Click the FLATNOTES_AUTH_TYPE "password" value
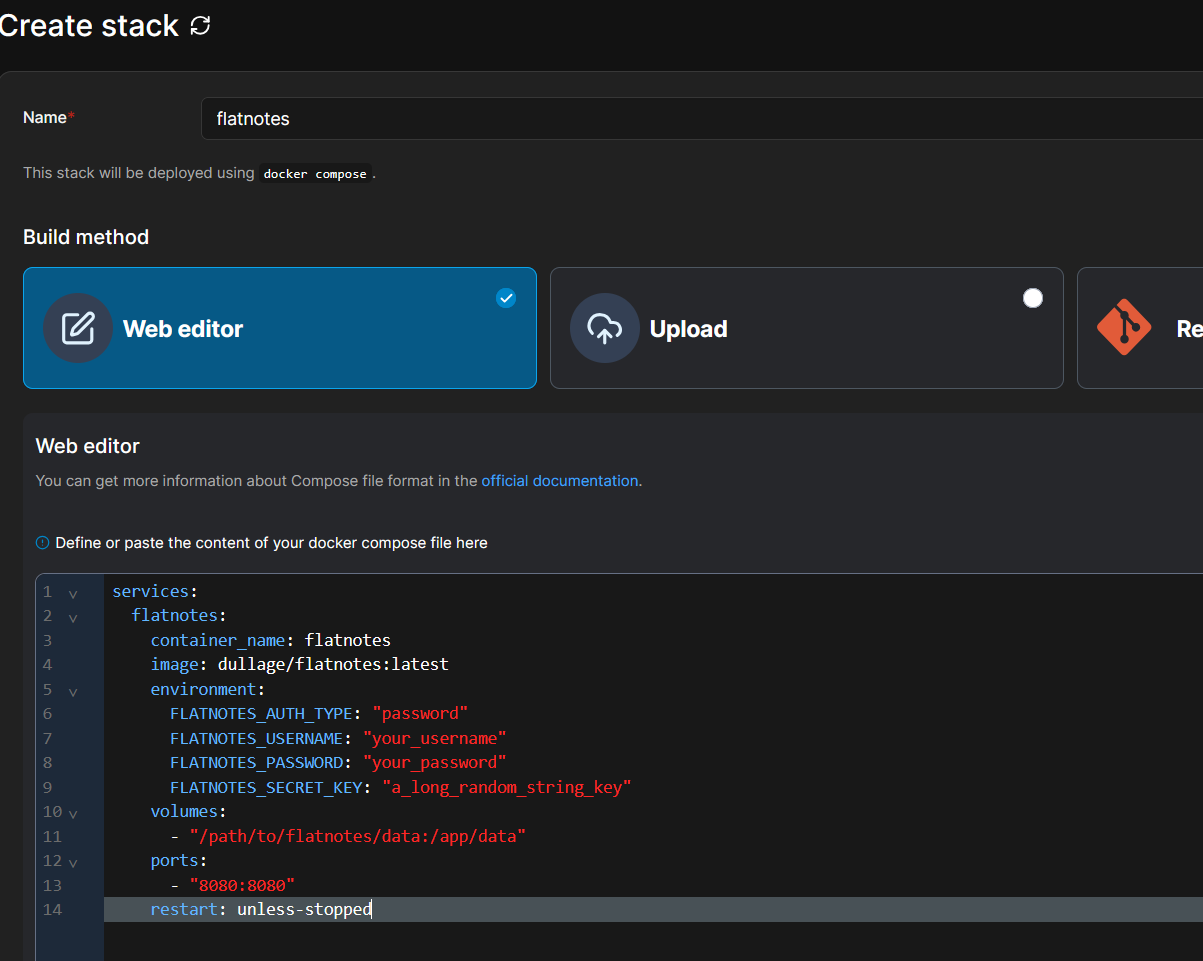The width and height of the screenshot is (1203, 961). [x=420, y=713]
